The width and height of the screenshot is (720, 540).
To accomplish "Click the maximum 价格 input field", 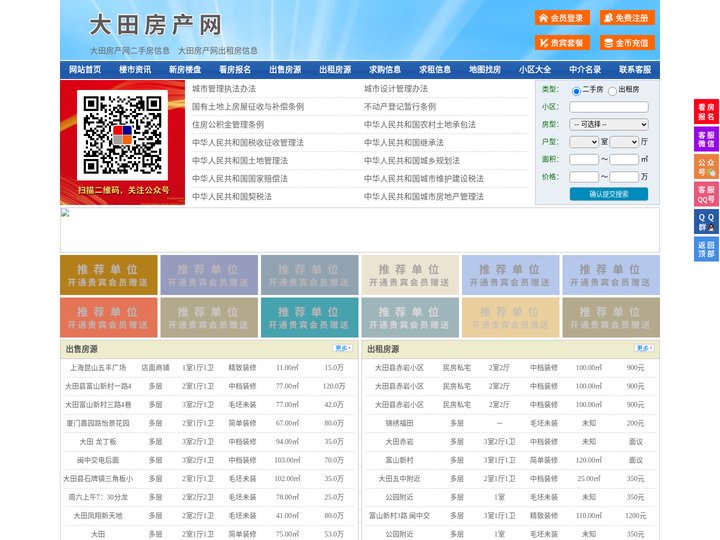I will [x=624, y=177].
